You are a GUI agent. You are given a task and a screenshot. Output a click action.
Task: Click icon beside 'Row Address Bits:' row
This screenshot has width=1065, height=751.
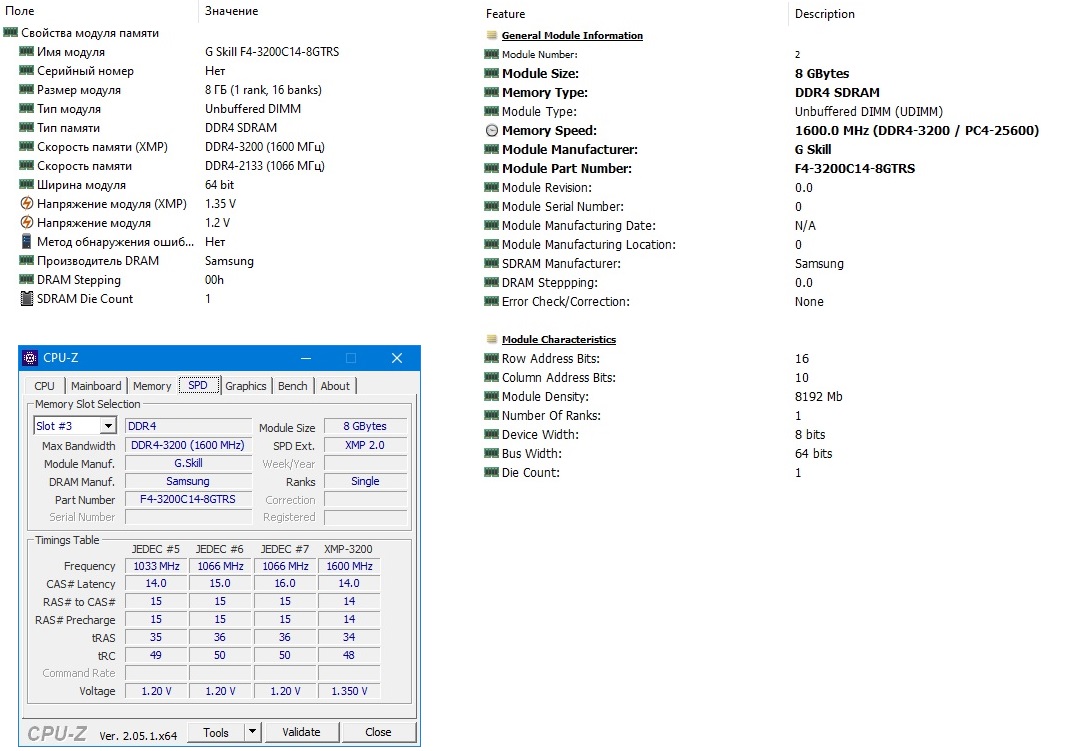[x=492, y=359]
